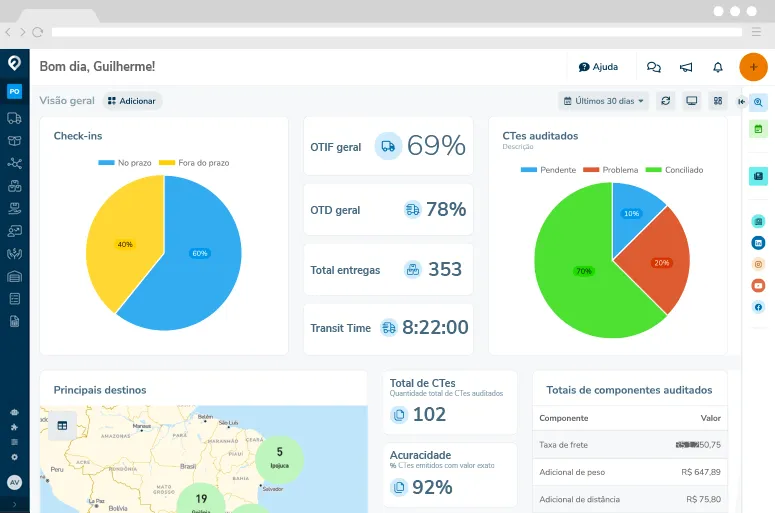Collapse the right panel arrow
The width and height of the screenshot is (775, 513).
[x=741, y=101]
